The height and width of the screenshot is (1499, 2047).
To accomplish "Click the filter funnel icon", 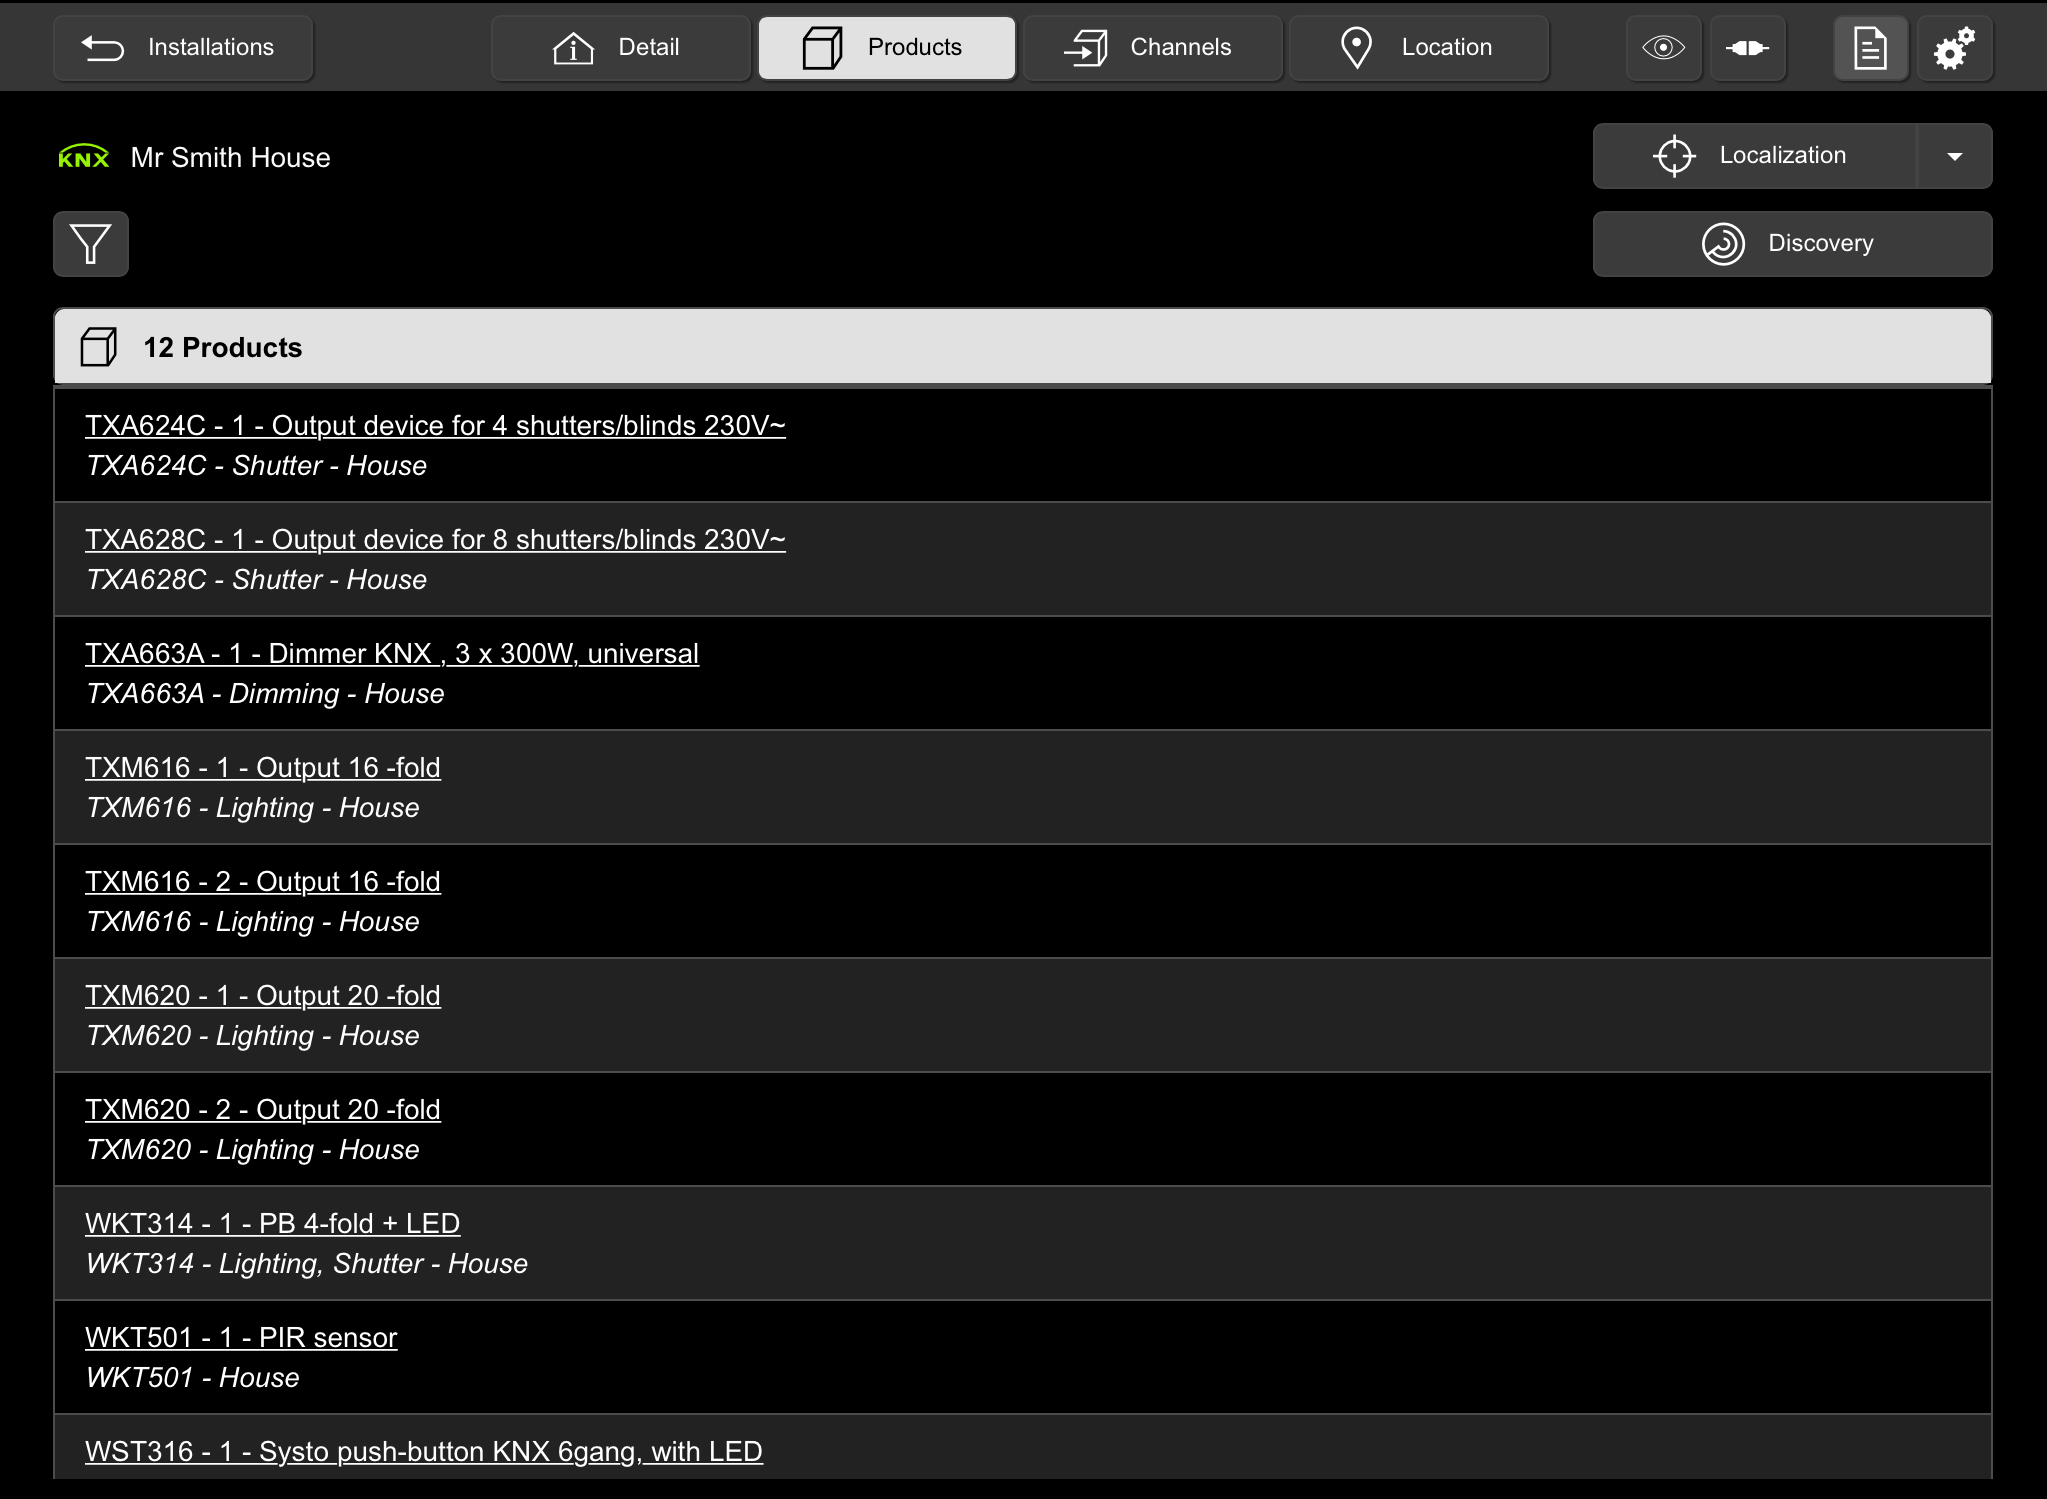I will click(x=91, y=243).
